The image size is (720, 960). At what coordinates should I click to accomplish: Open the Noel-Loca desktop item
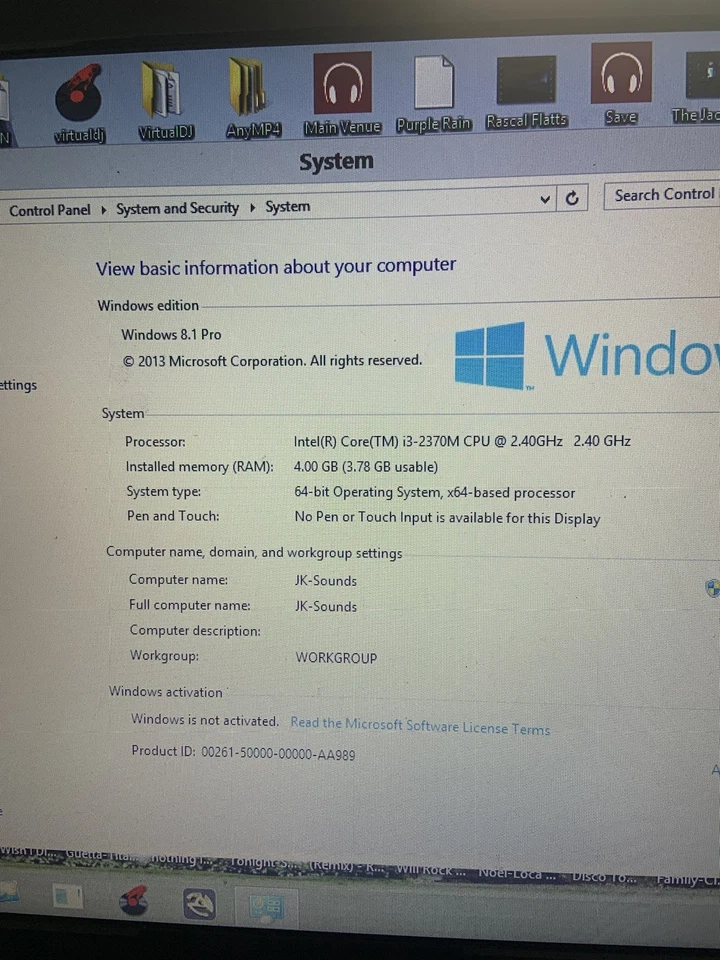[516, 873]
